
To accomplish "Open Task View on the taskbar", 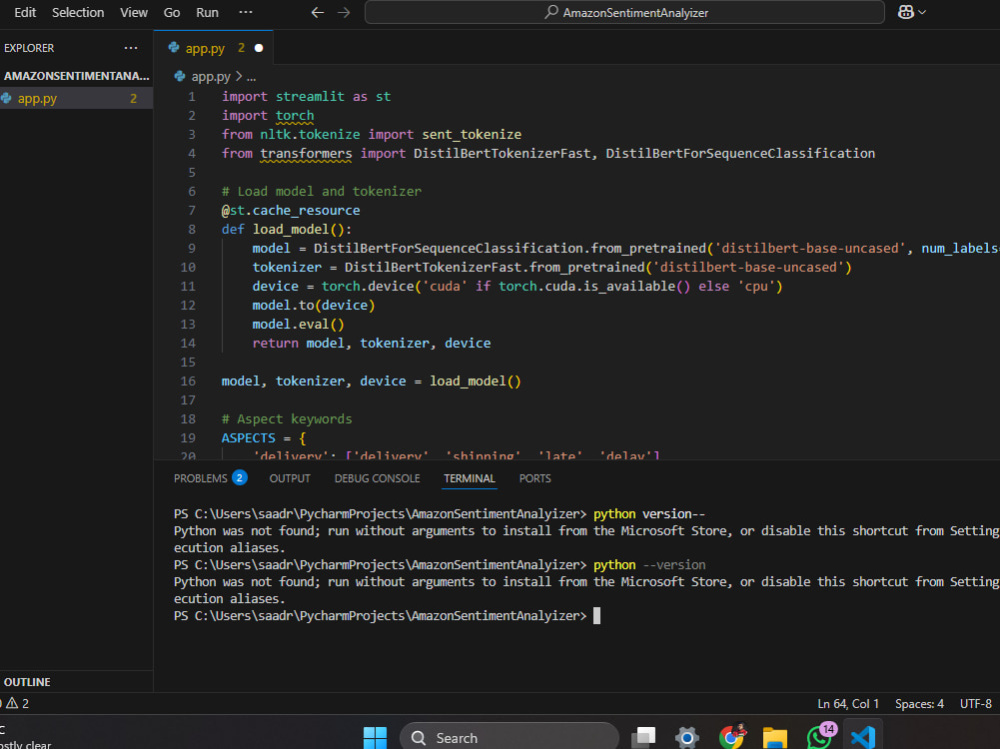I will [x=643, y=737].
